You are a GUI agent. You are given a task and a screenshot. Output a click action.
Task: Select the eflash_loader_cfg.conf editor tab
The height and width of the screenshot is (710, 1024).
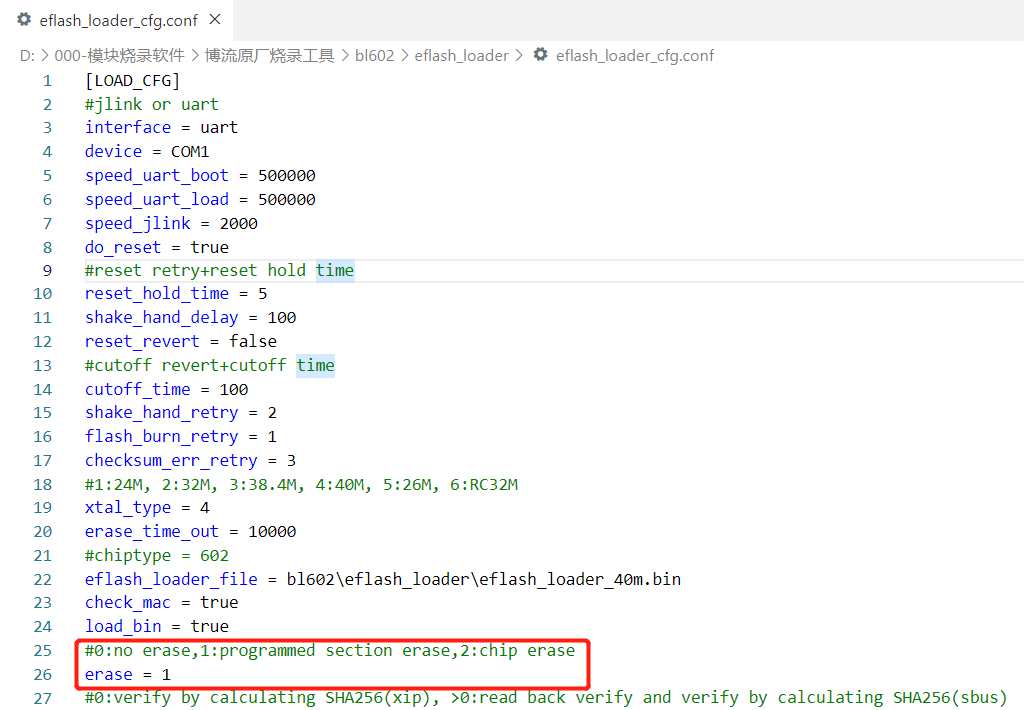(x=116, y=20)
